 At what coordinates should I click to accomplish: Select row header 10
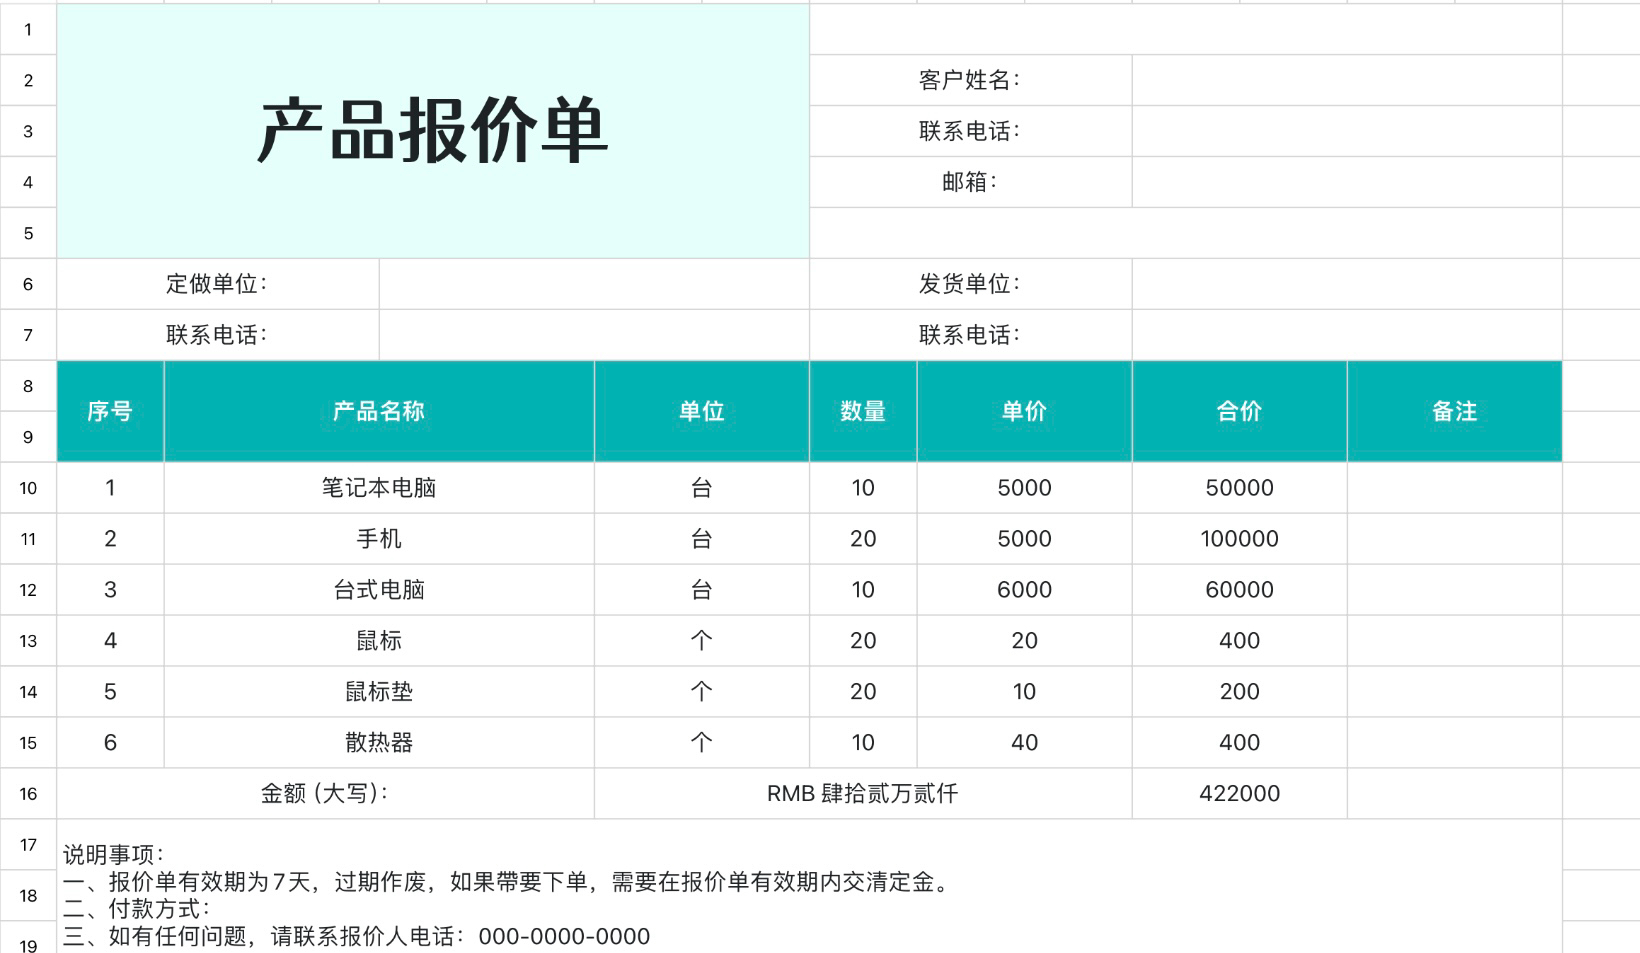[x=28, y=488]
